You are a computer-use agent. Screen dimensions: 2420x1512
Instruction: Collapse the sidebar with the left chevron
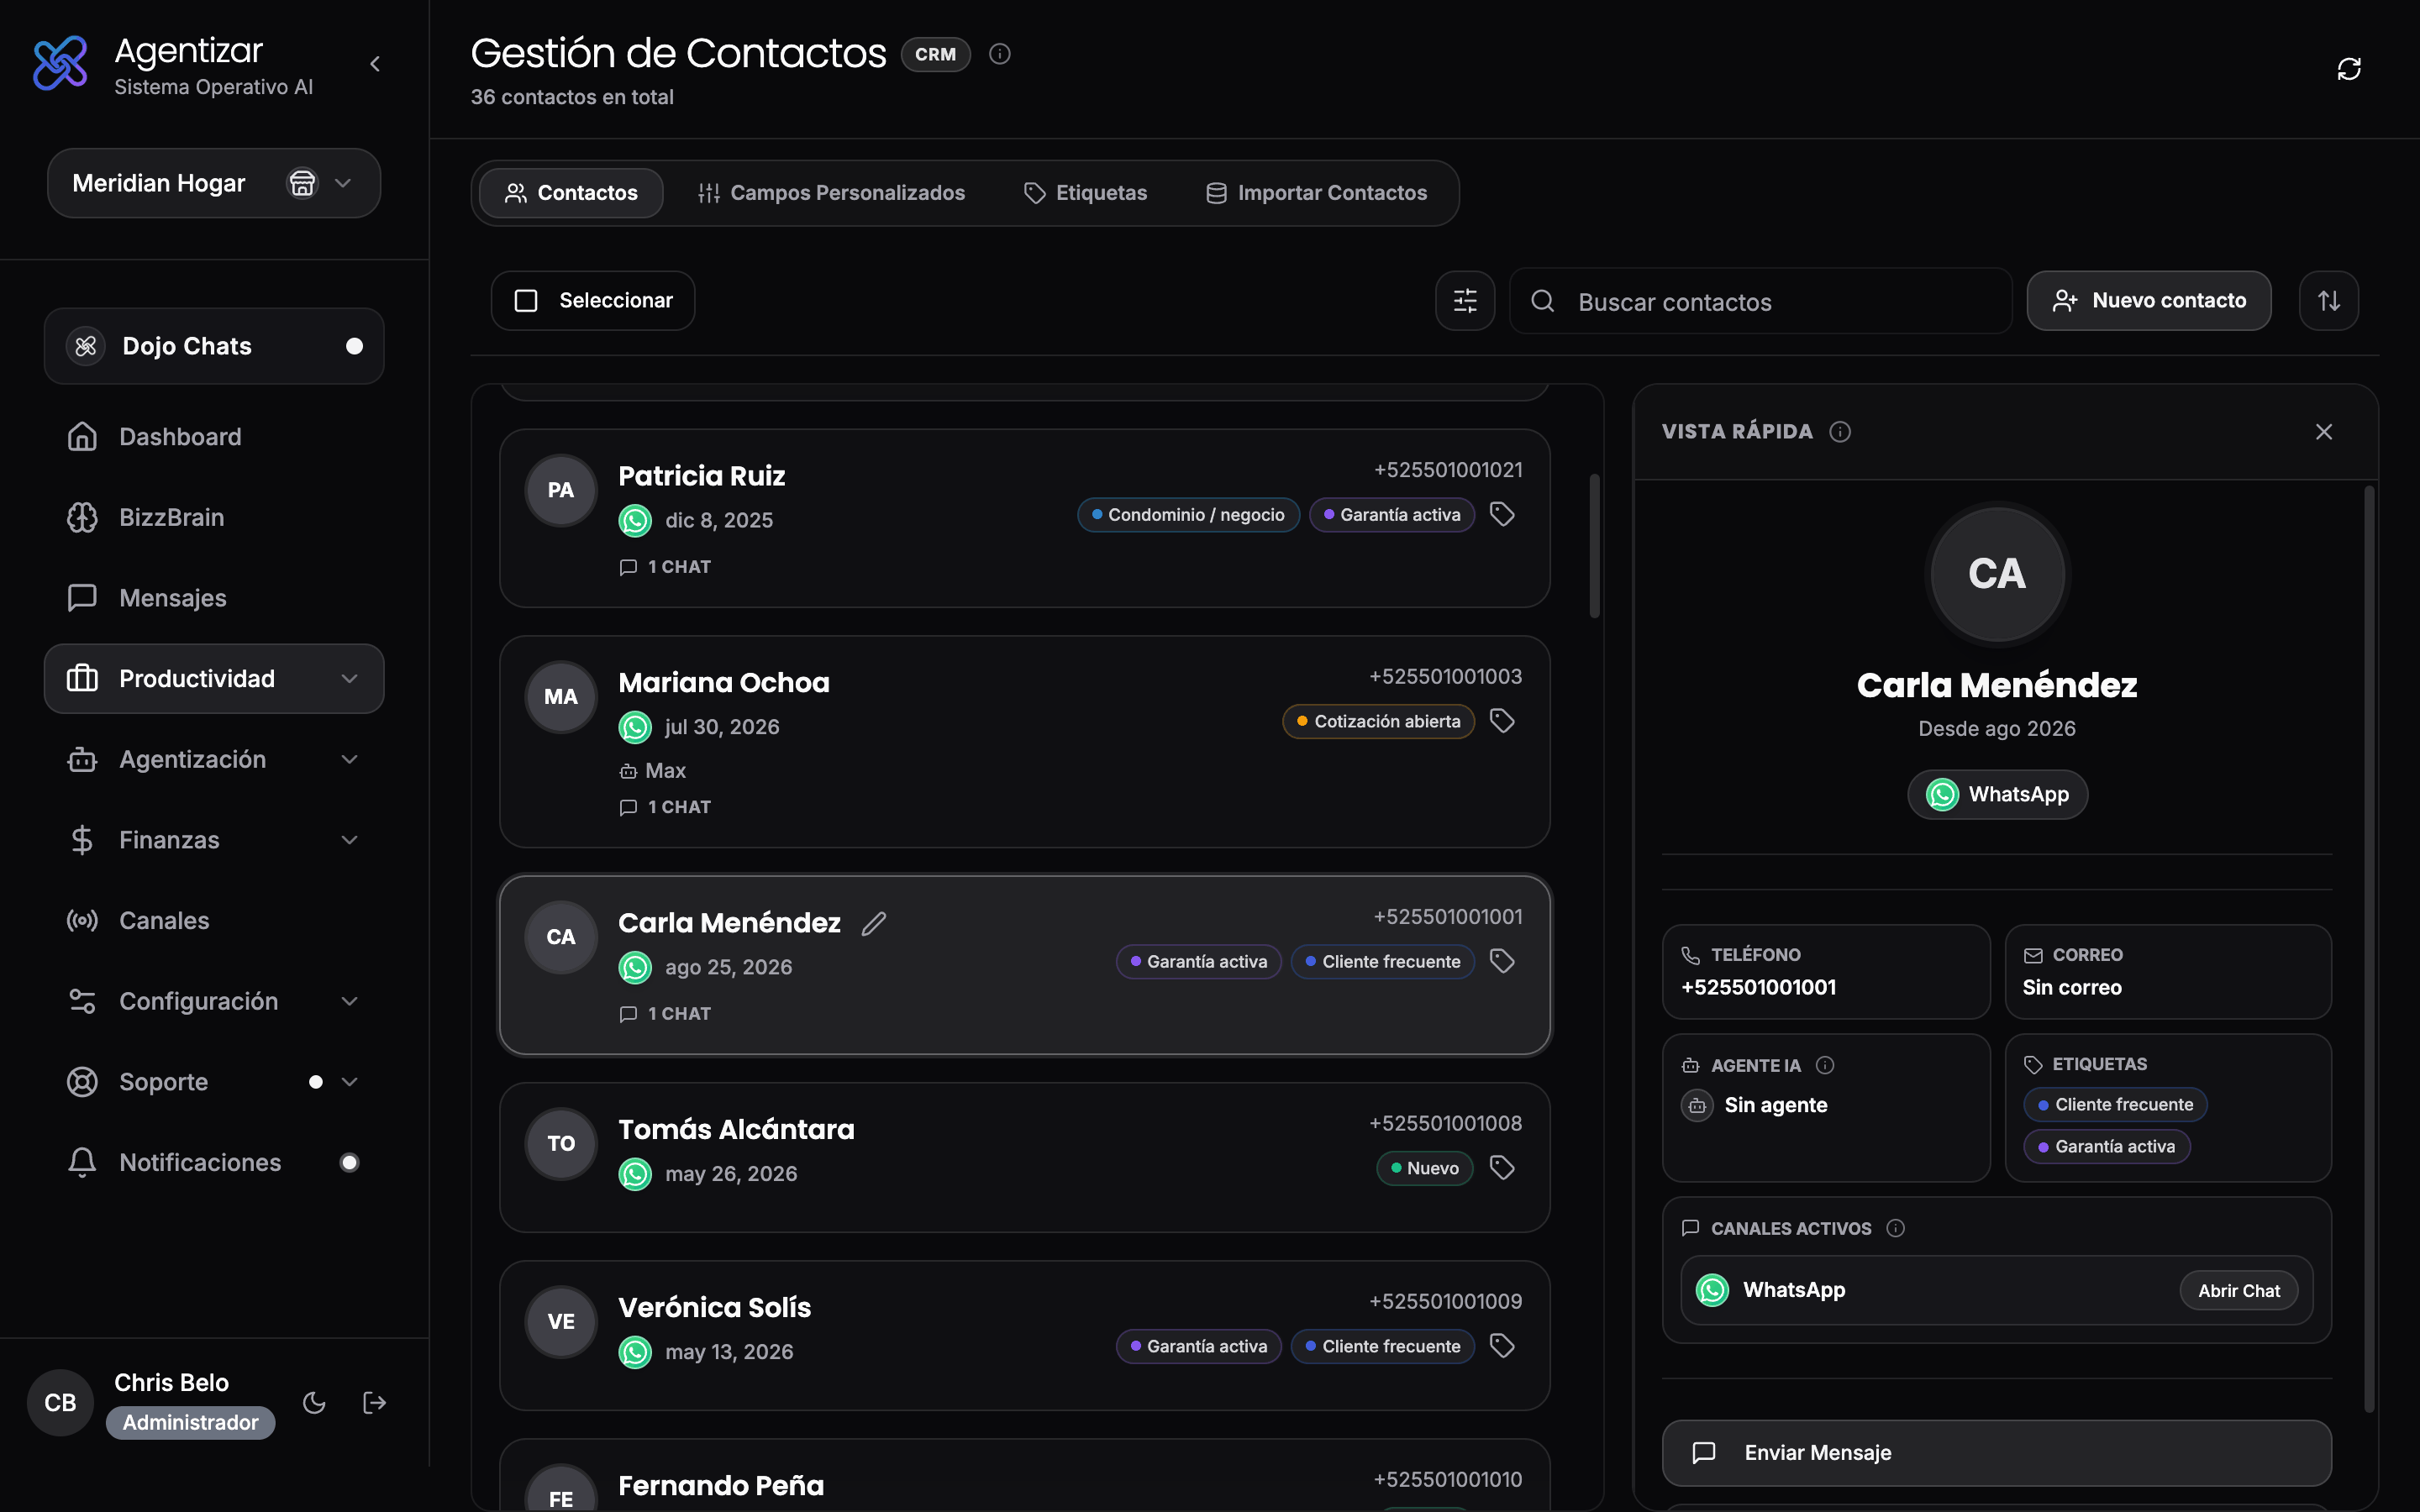tap(375, 64)
